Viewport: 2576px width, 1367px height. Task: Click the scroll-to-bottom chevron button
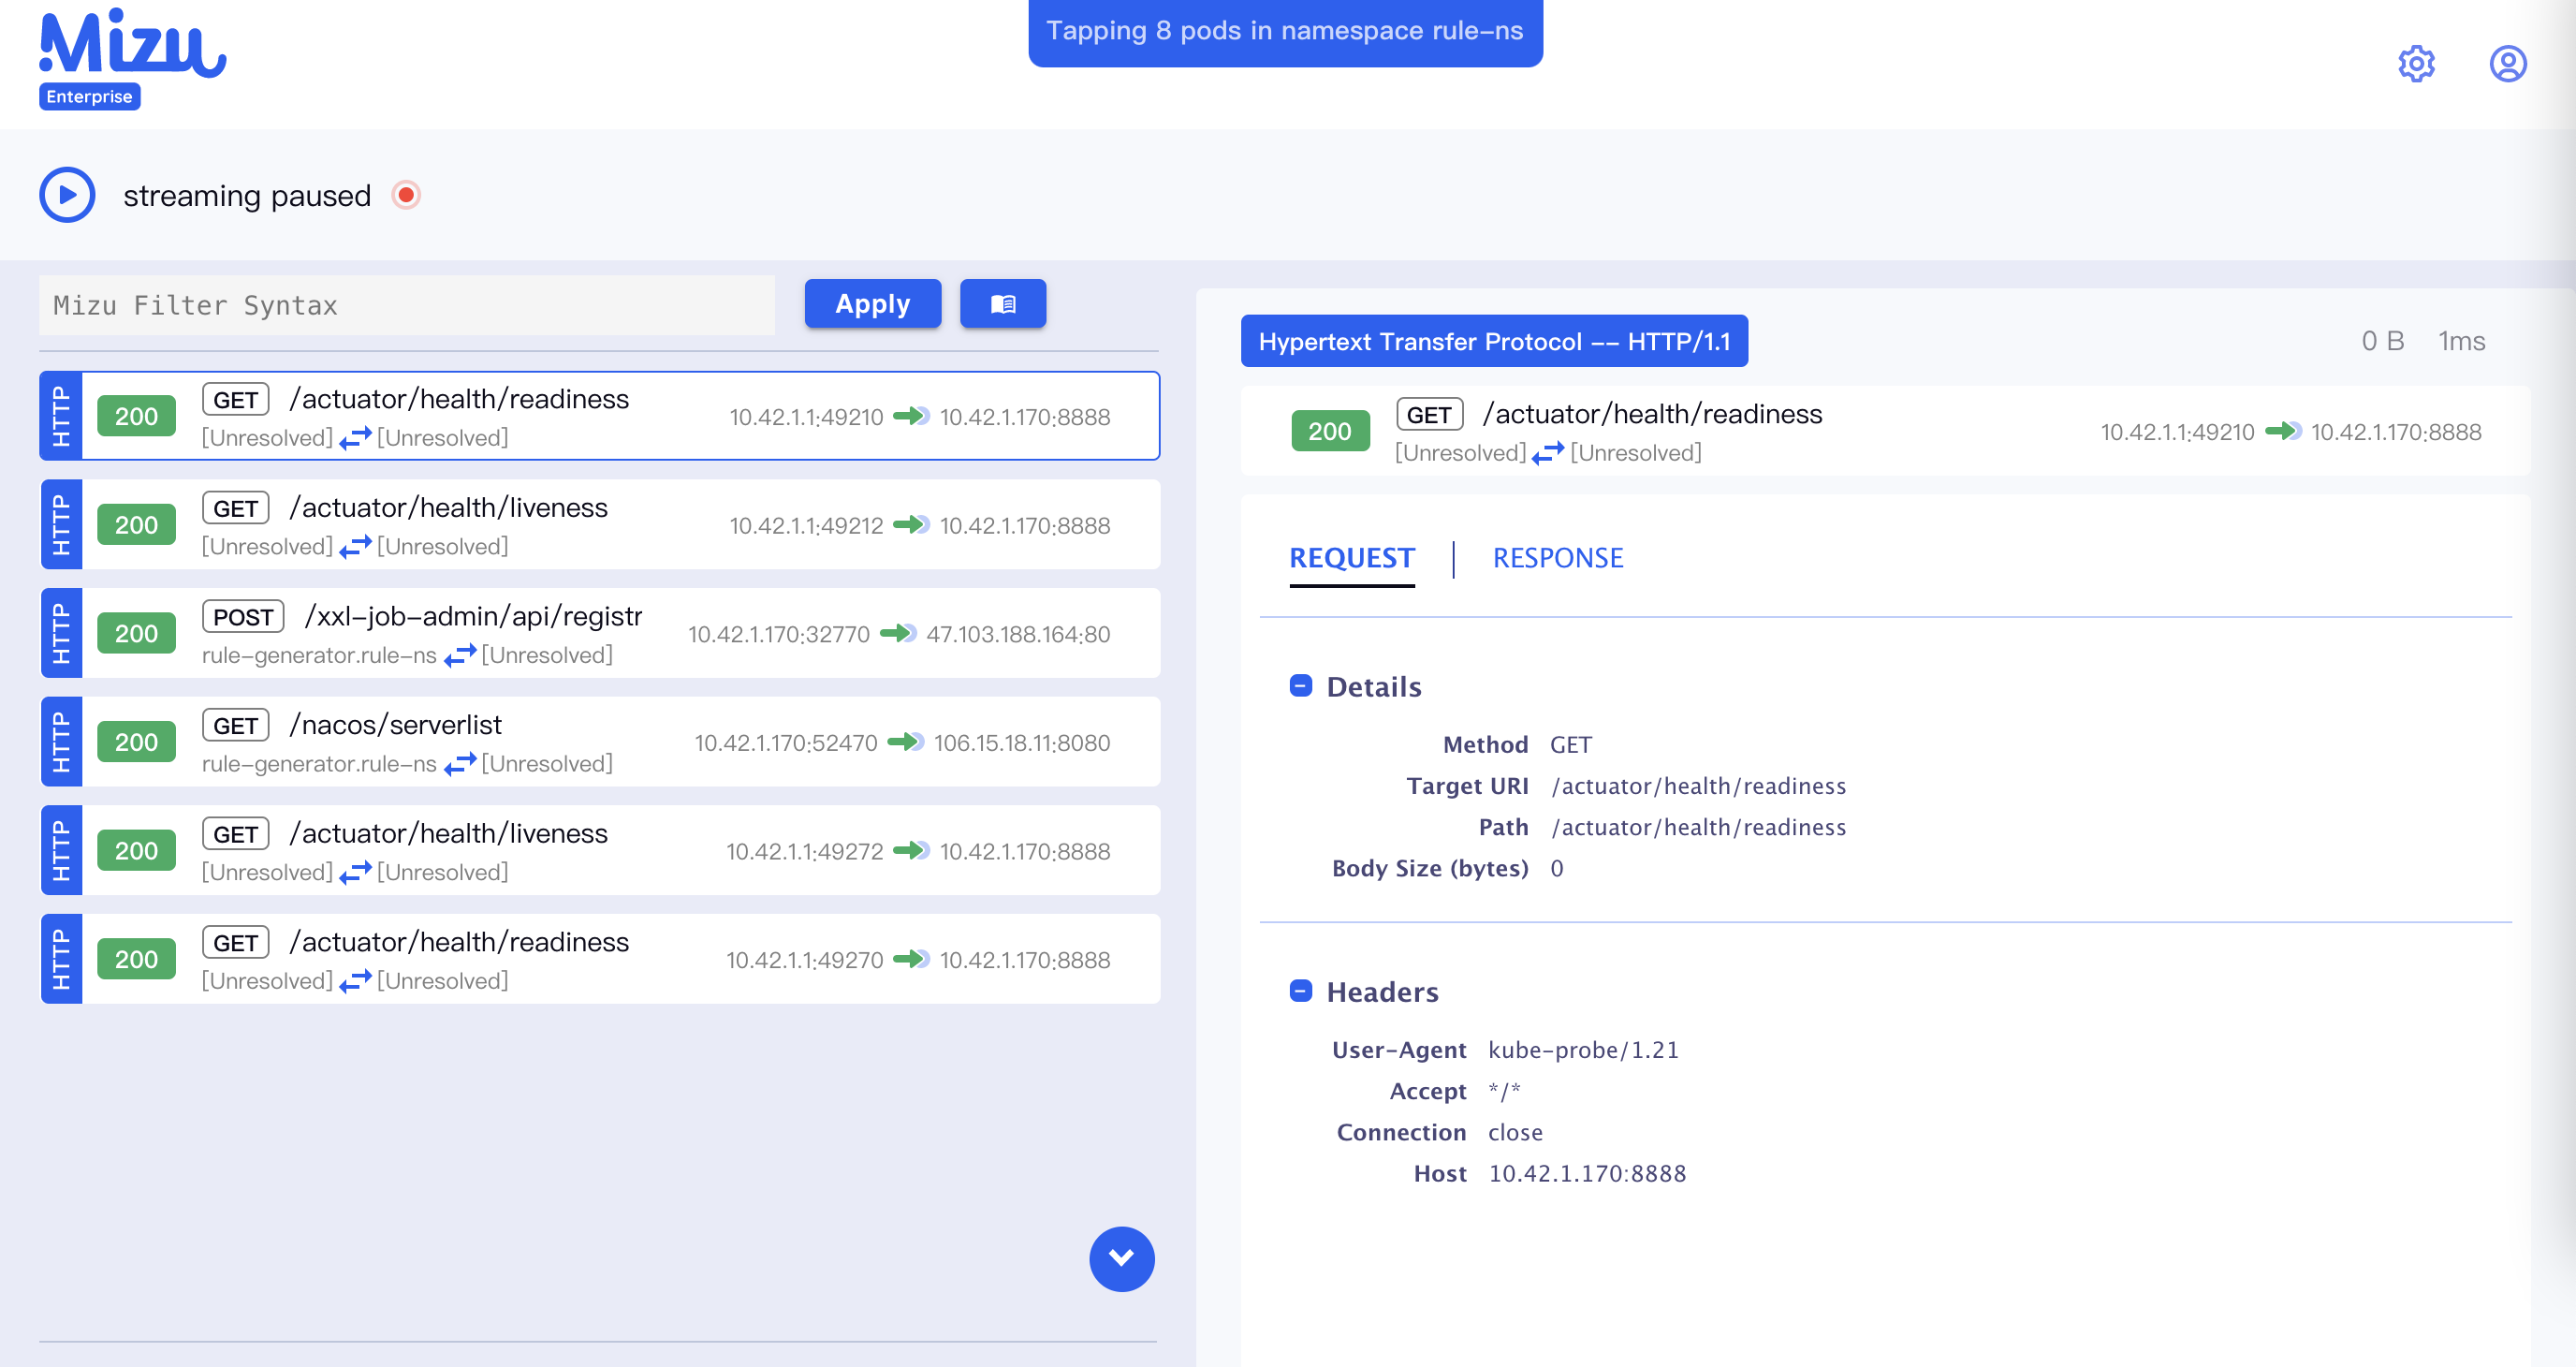pyautogui.click(x=1121, y=1259)
